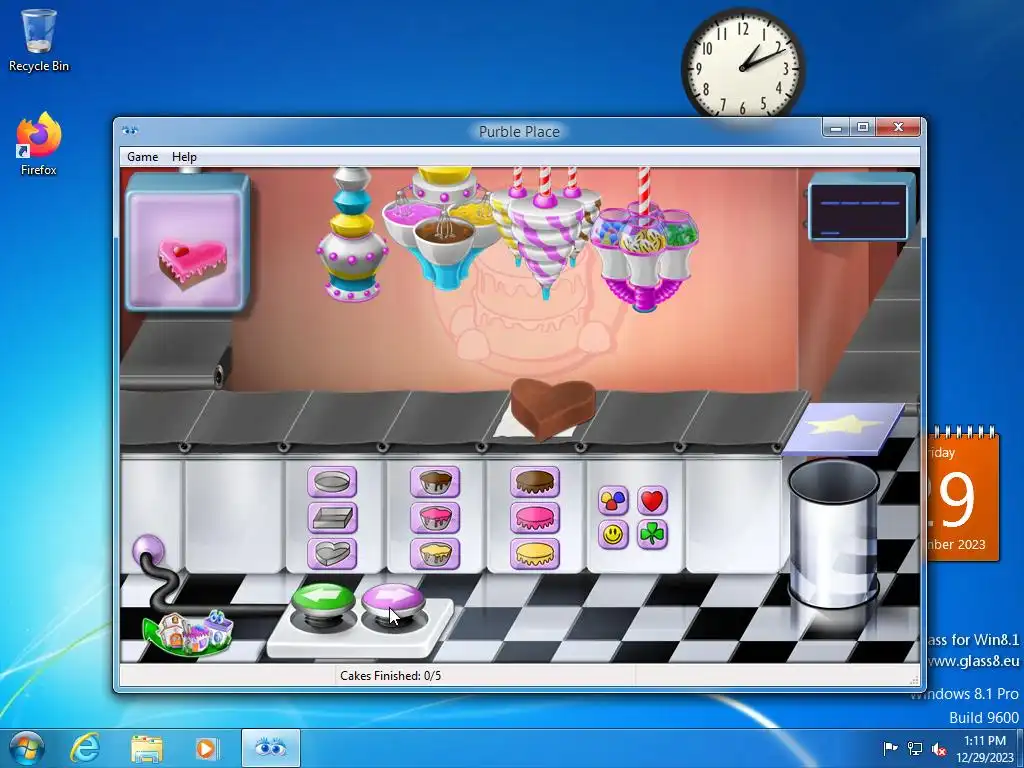Click the 1:11 PM taskbar clock
The height and width of the screenshot is (768, 1024).
pos(985,748)
